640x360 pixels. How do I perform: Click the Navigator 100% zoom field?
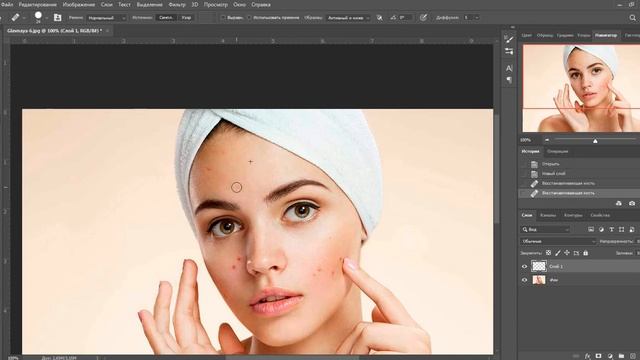click(527, 140)
